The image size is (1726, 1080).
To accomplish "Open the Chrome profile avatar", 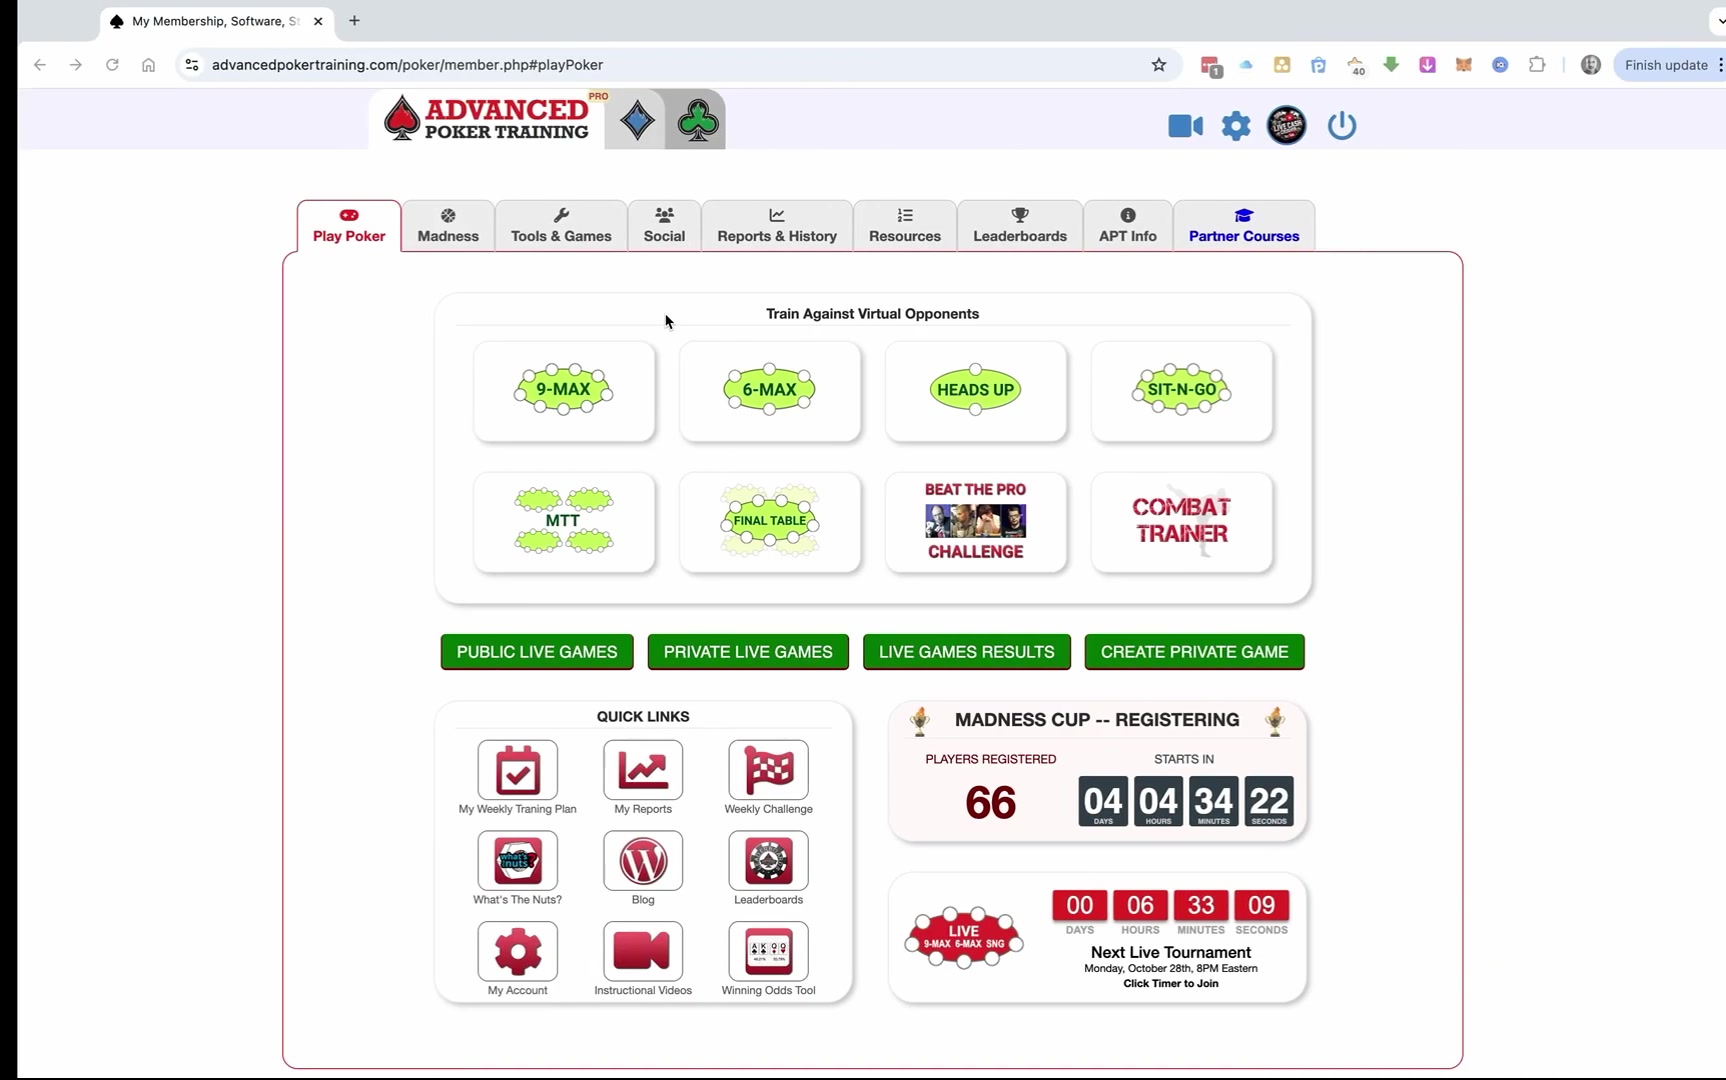I will tap(1590, 65).
